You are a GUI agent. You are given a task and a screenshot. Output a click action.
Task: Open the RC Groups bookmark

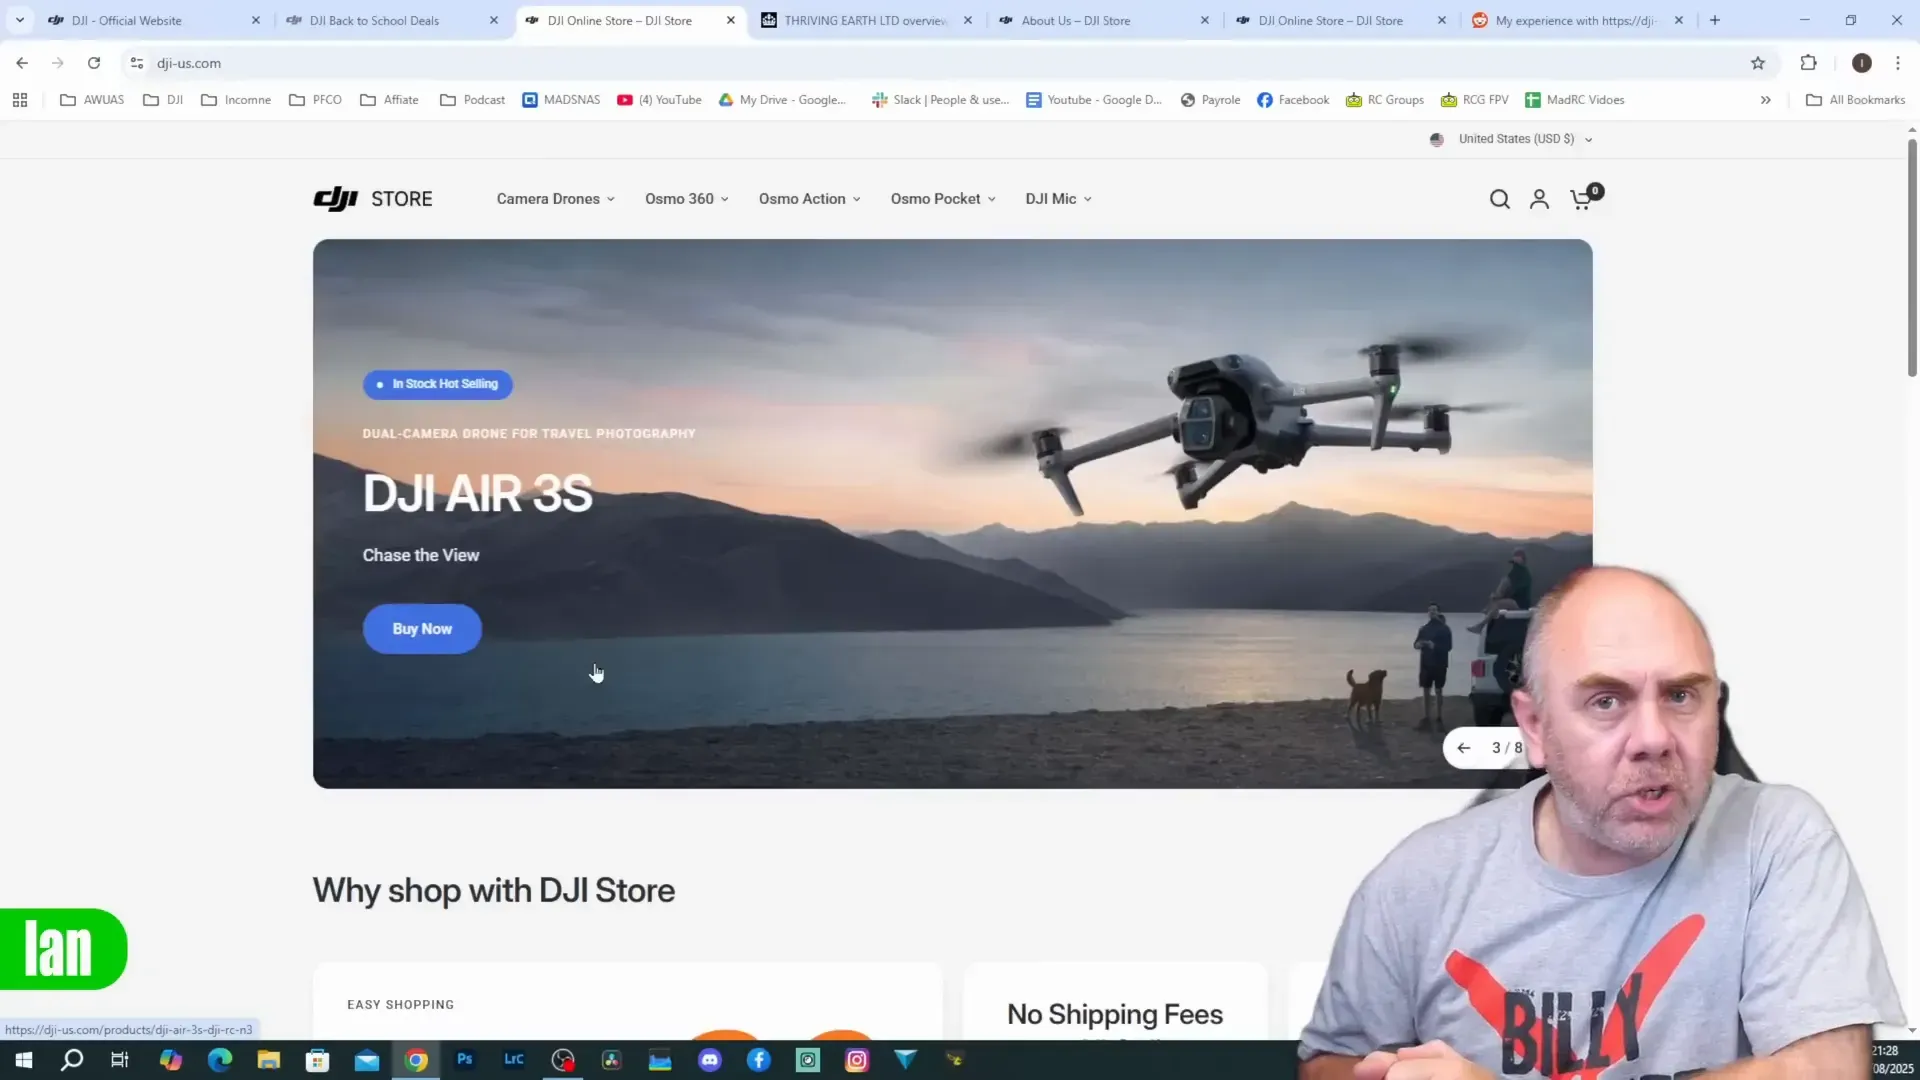1385,100
